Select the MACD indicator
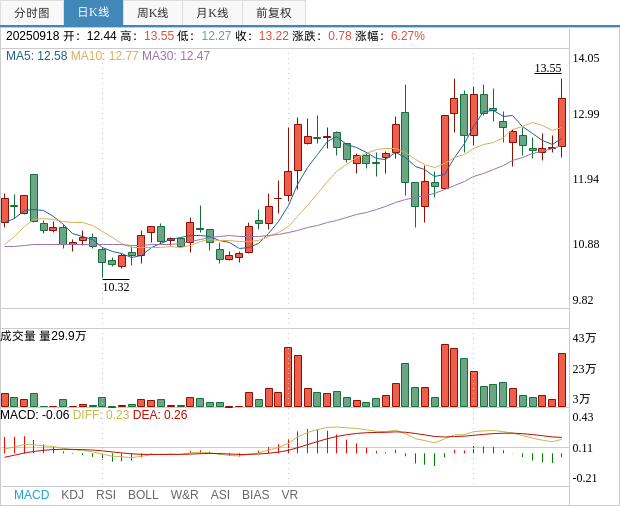620x506 pixels. (x=32, y=495)
